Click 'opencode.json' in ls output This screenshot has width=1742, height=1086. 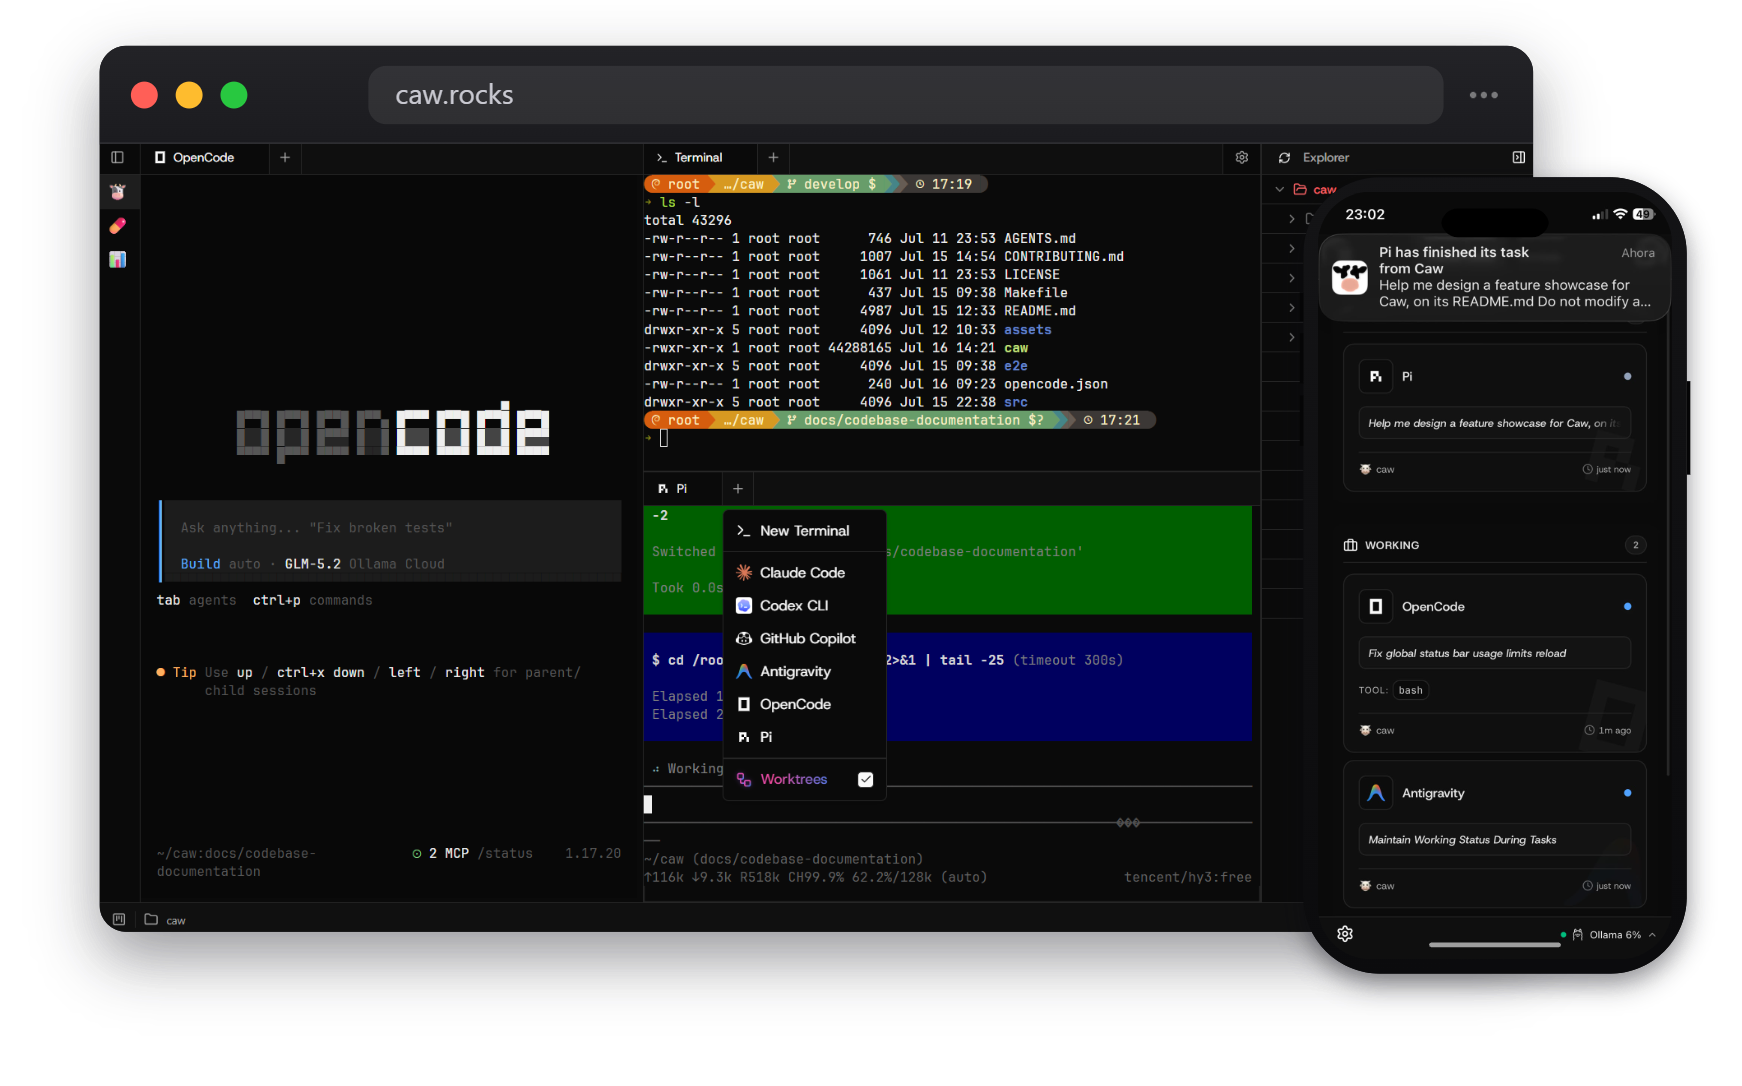1056,384
